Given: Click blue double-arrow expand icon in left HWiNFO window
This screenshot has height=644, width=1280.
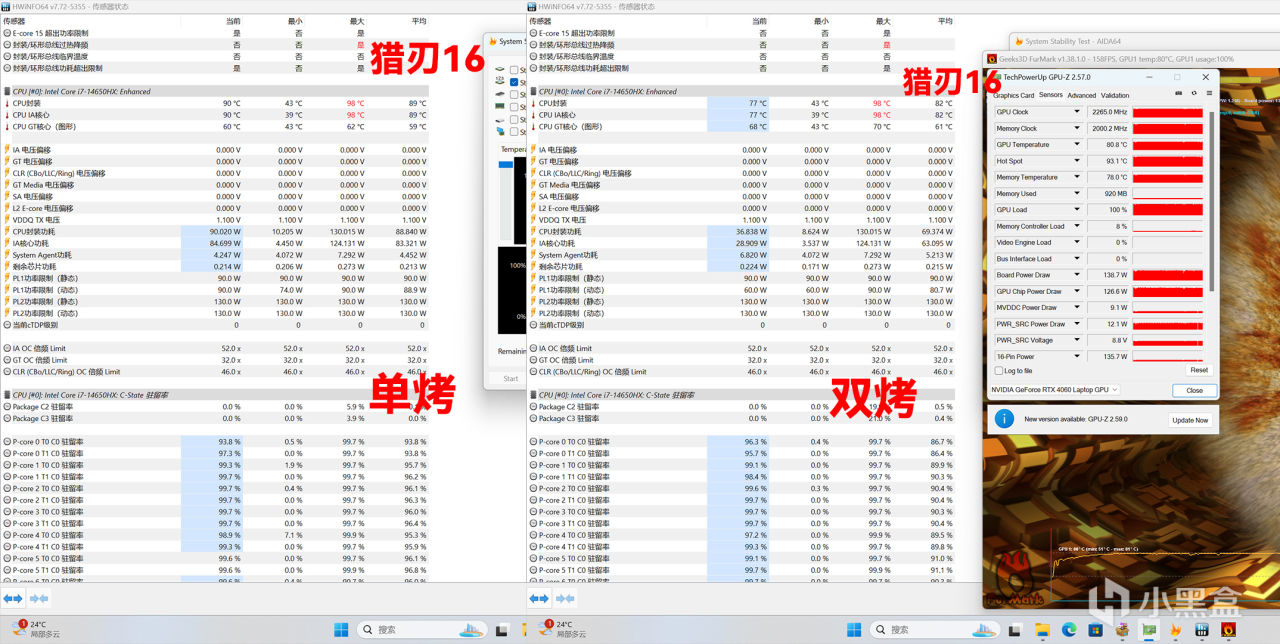Looking at the screenshot, I should [12, 598].
